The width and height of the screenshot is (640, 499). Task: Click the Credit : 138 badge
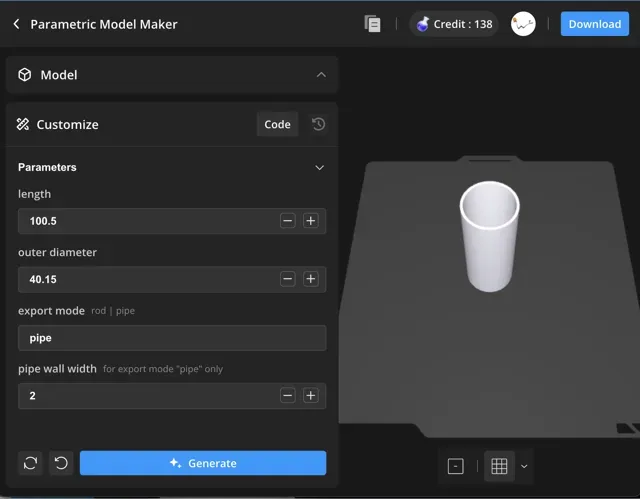454,24
